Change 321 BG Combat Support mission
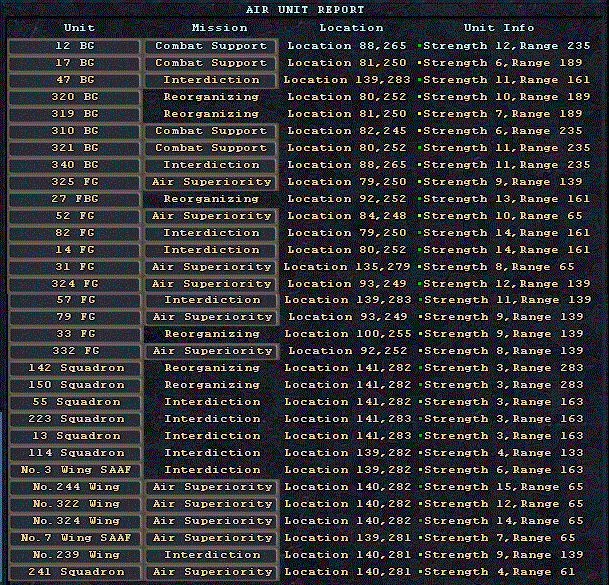This screenshot has height=585, width=609. coord(211,148)
